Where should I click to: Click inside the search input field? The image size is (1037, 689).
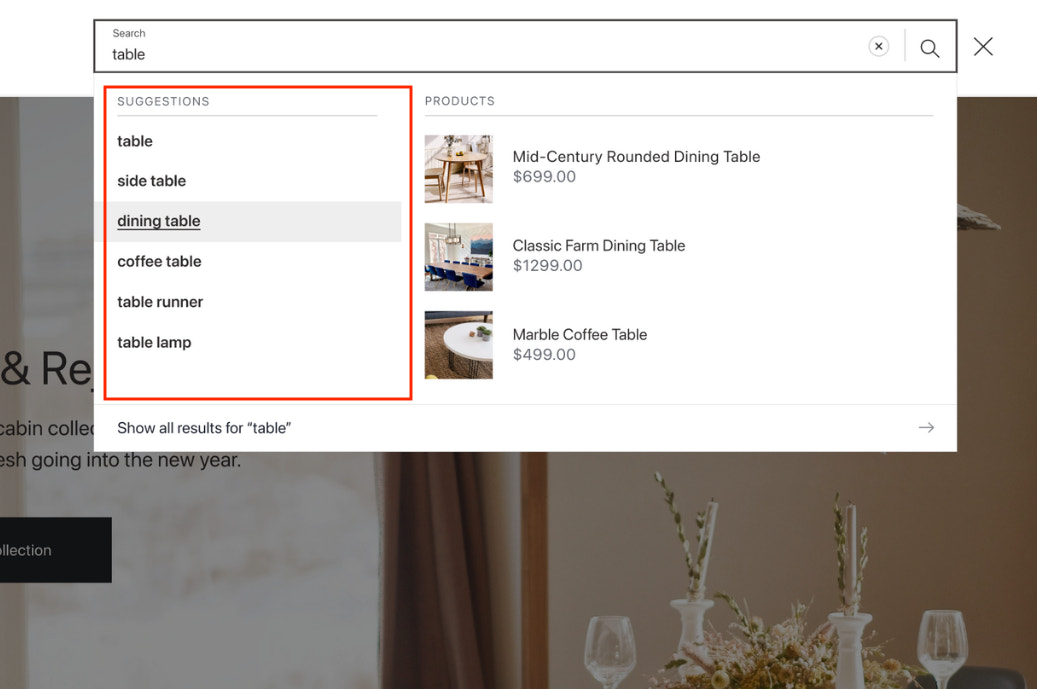pos(400,54)
